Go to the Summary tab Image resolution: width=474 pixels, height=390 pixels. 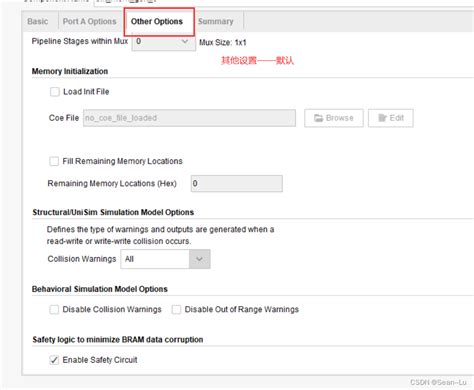(216, 21)
